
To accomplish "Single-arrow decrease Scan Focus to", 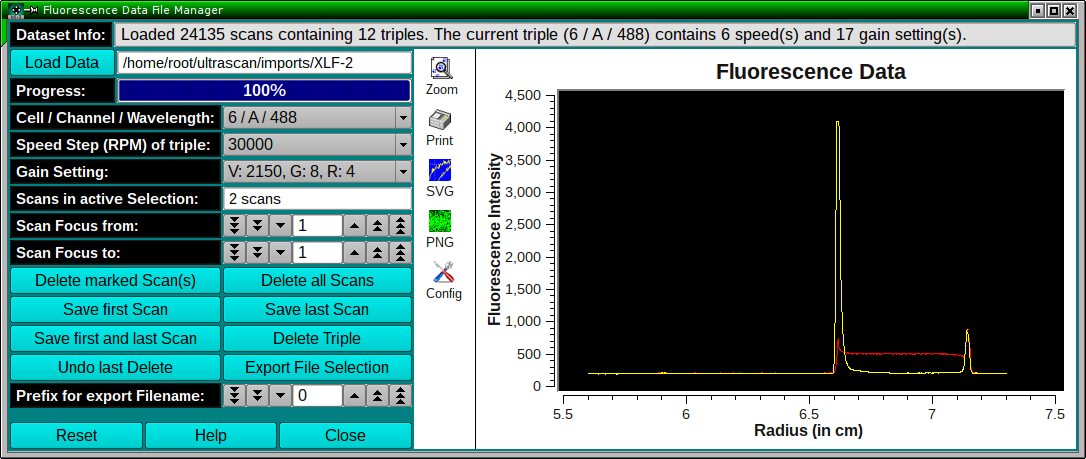I will point(280,253).
